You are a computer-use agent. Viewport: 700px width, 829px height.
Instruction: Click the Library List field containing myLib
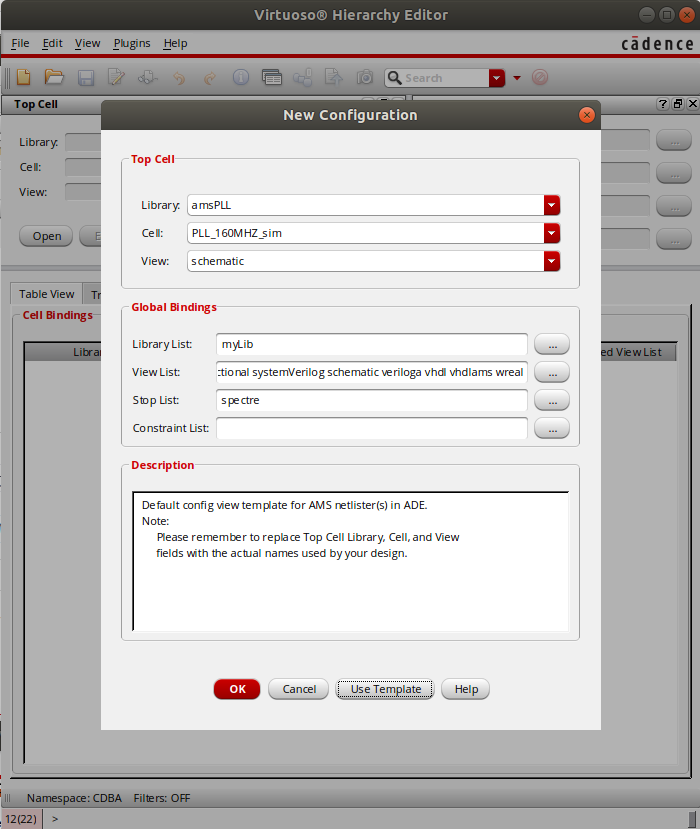point(372,344)
